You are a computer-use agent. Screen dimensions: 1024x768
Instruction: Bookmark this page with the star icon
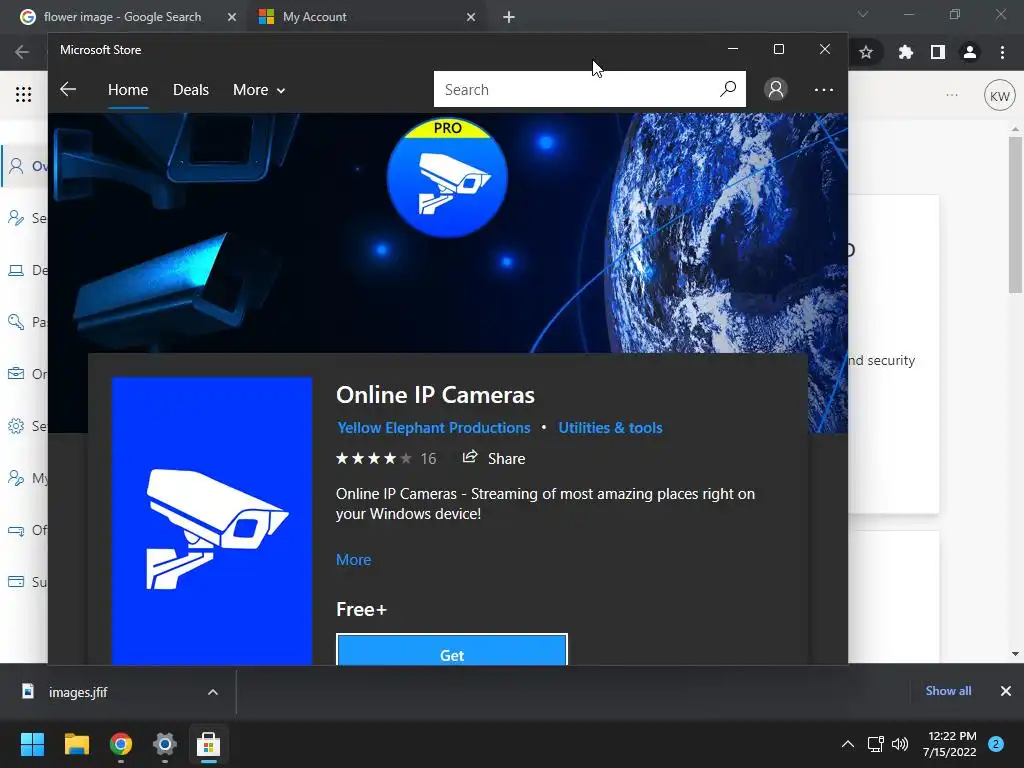[866, 52]
